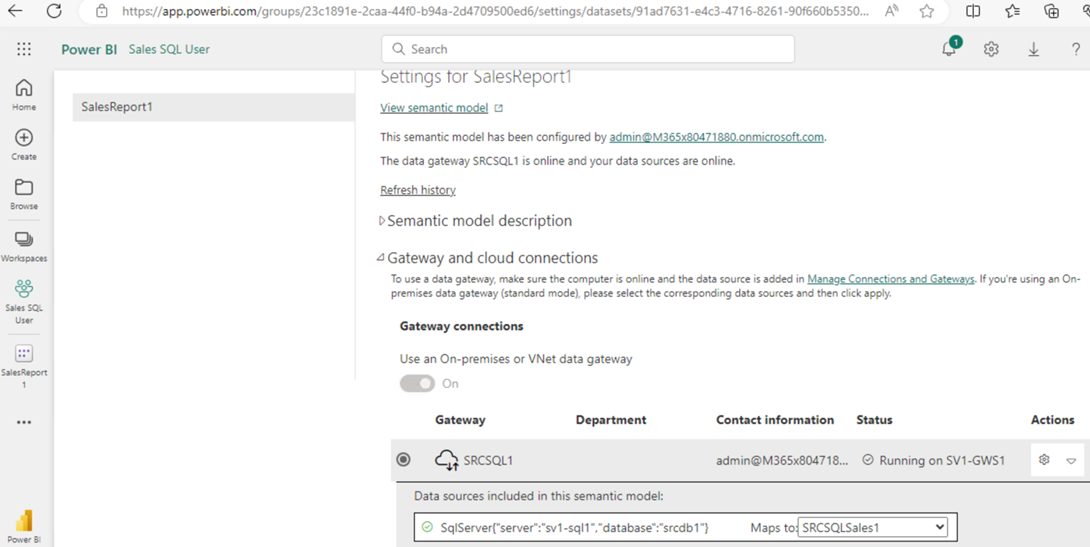Go to Home in the sidebar
This screenshot has height=547, width=1090.
24,95
